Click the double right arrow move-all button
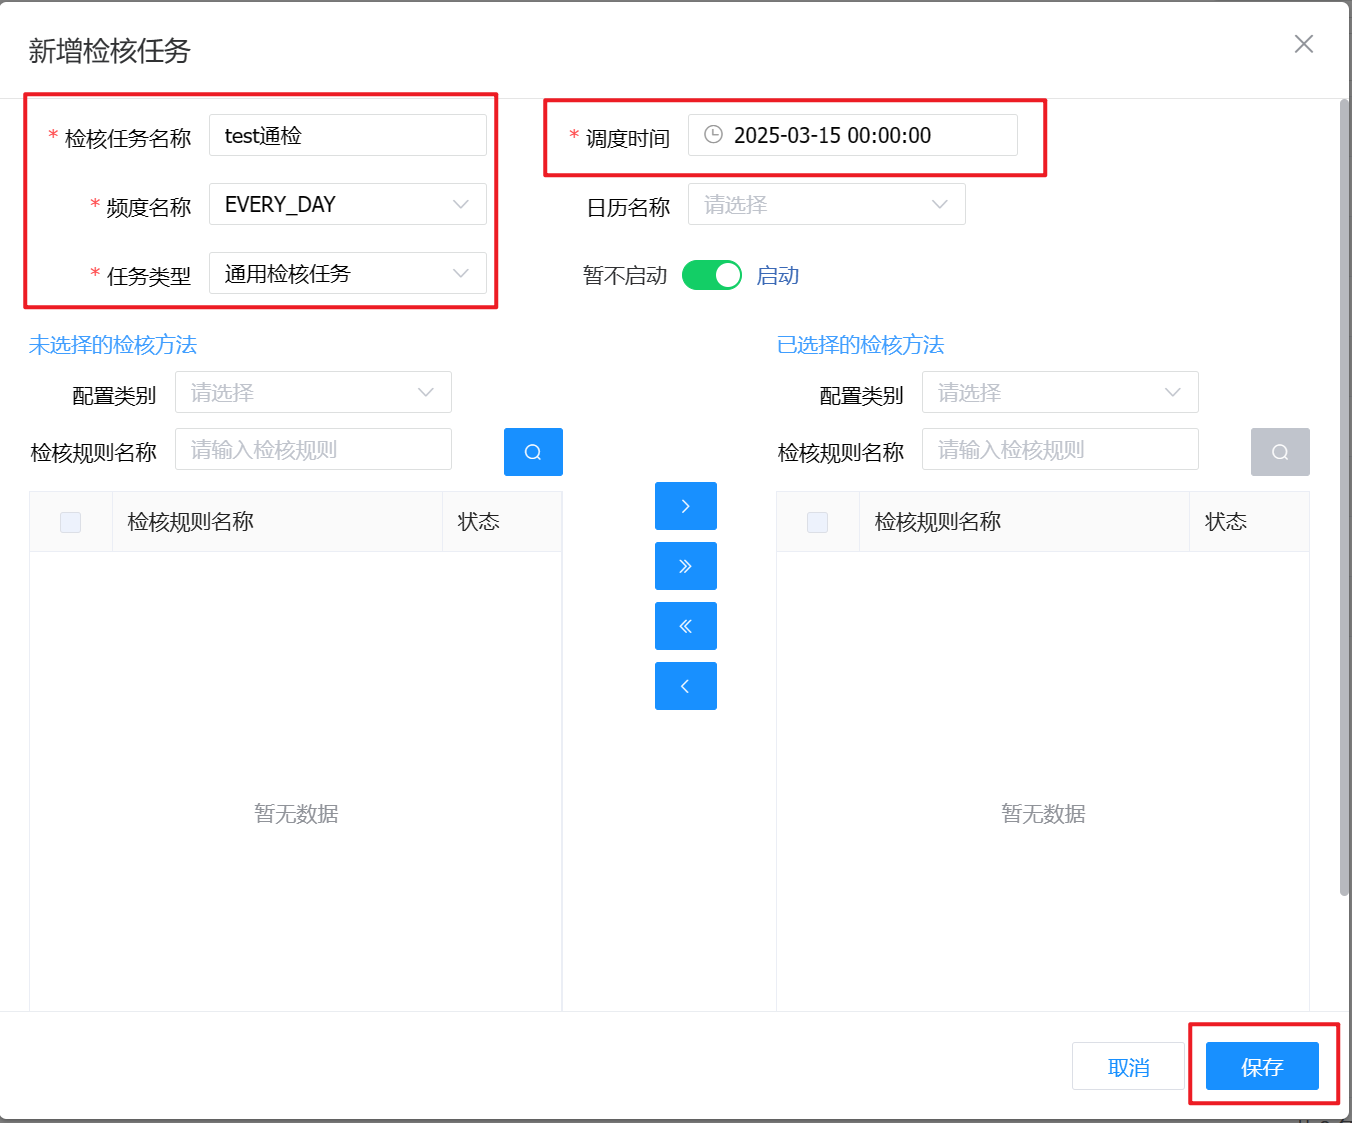The height and width of the screenshot is (1123, 1352). 685,566
